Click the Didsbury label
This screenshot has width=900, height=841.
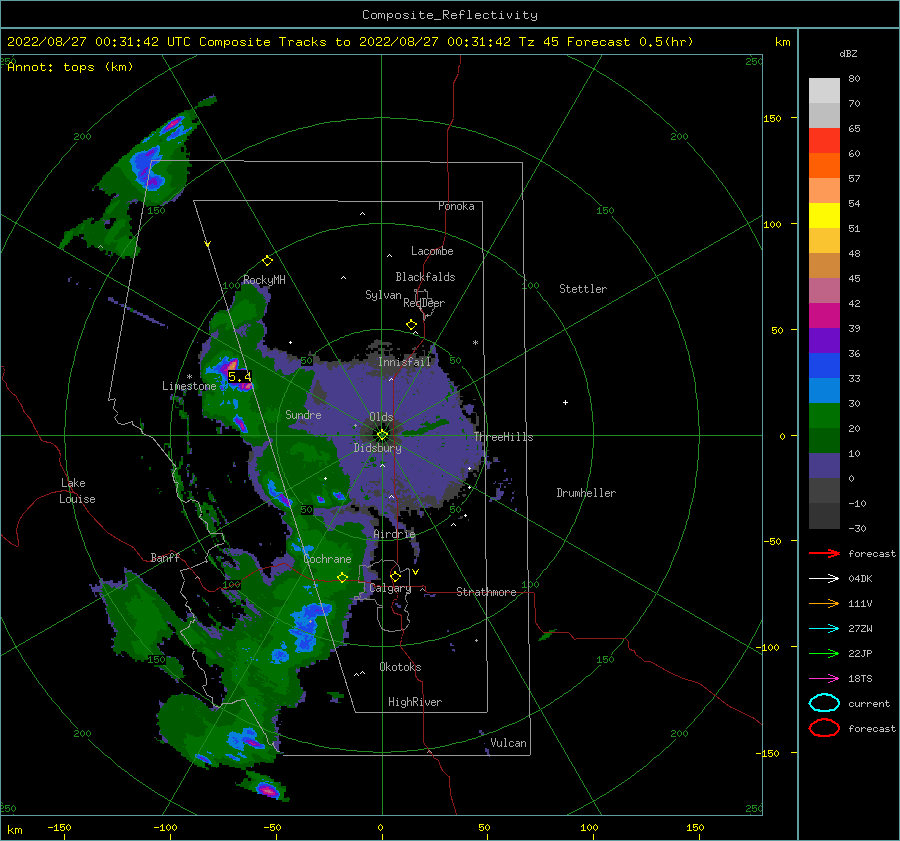(x=378, y=448)
